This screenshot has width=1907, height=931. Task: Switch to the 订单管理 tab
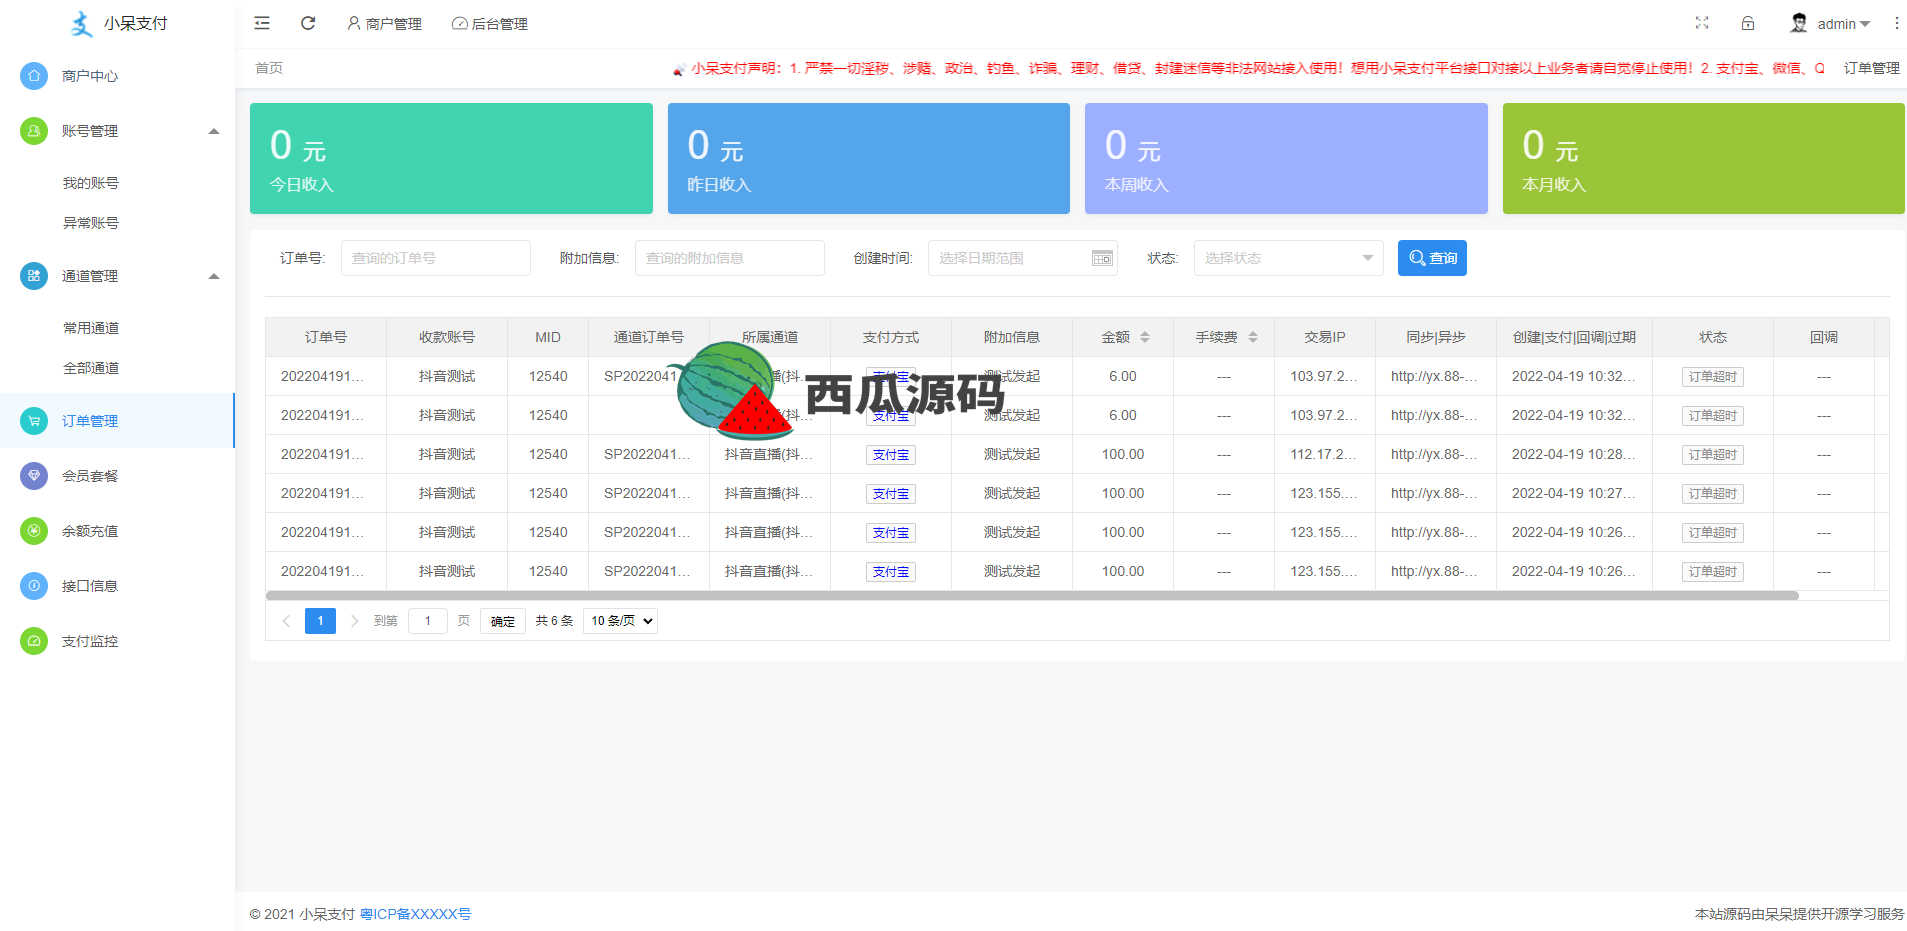click(1871, 68)
